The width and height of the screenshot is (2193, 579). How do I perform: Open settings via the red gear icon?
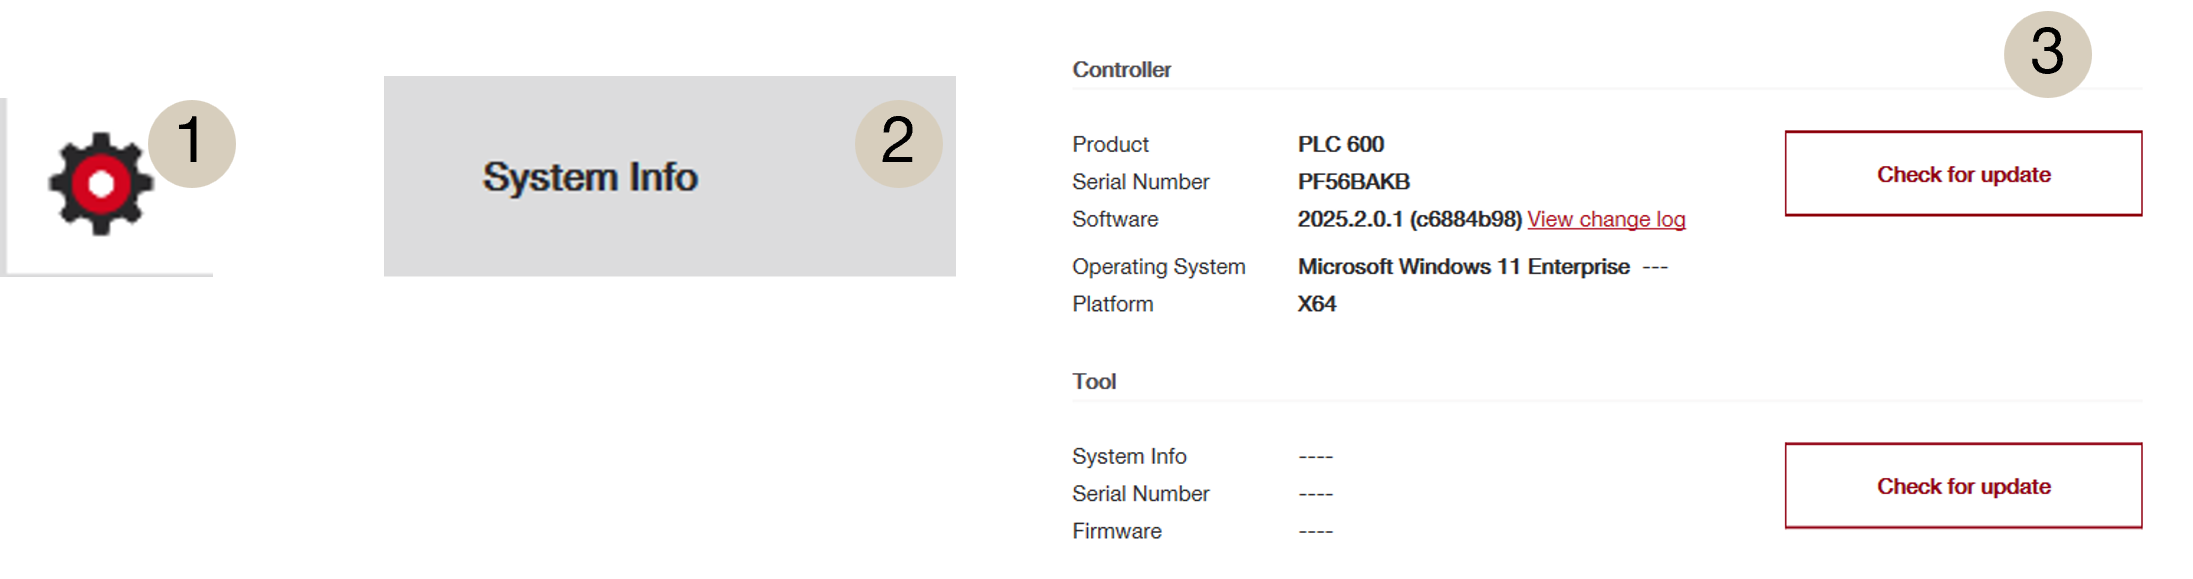point(100,185)
